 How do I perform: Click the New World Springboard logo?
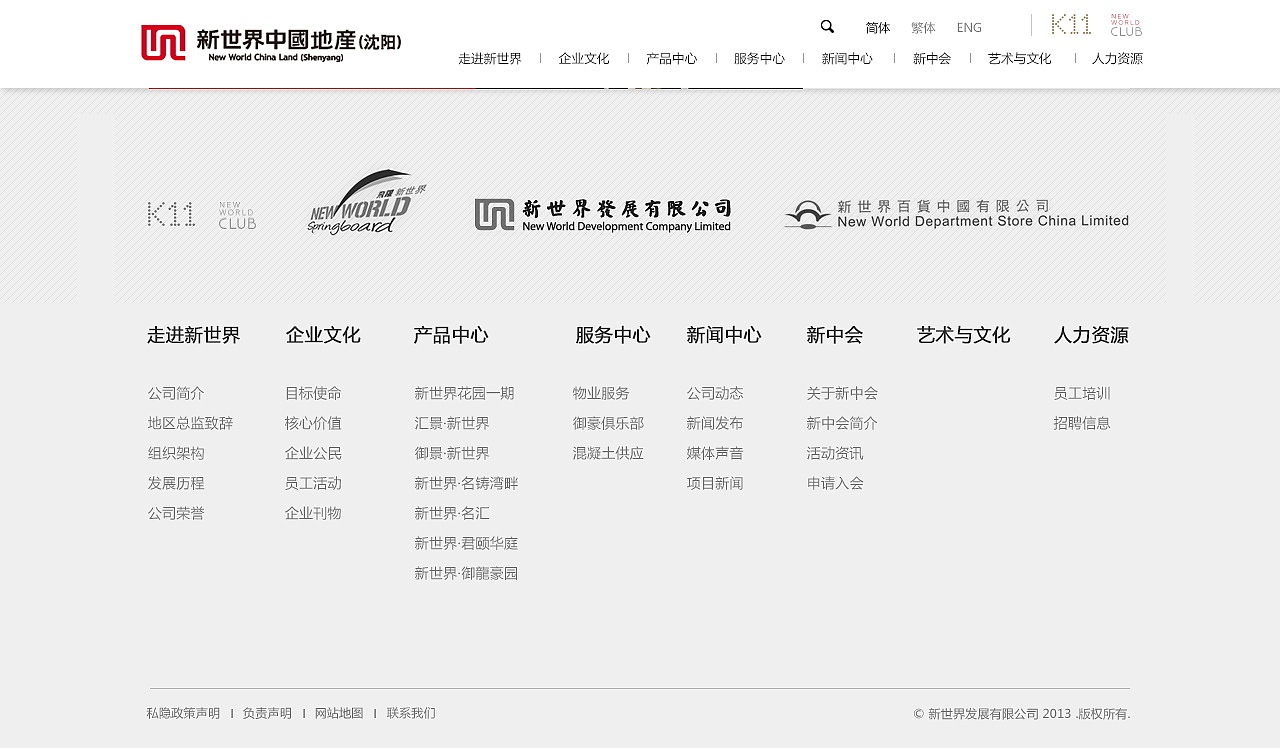click(364, 202)
